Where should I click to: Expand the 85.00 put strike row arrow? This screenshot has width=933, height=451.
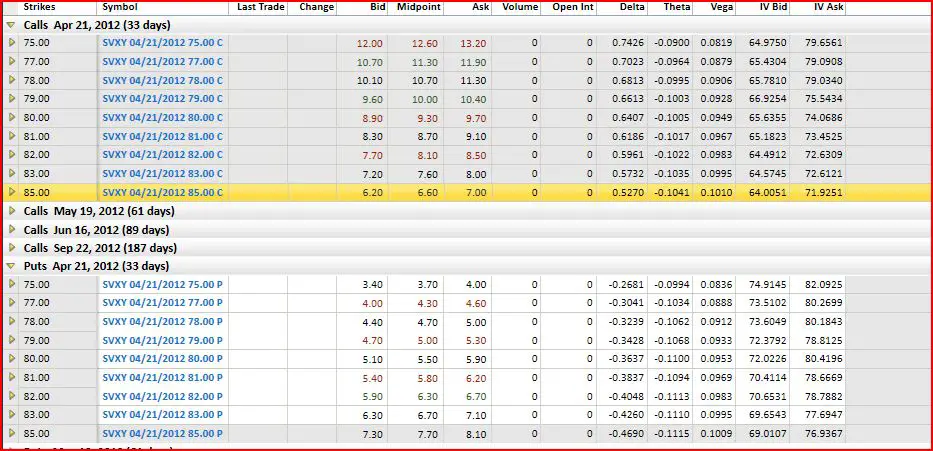(12, 434)
